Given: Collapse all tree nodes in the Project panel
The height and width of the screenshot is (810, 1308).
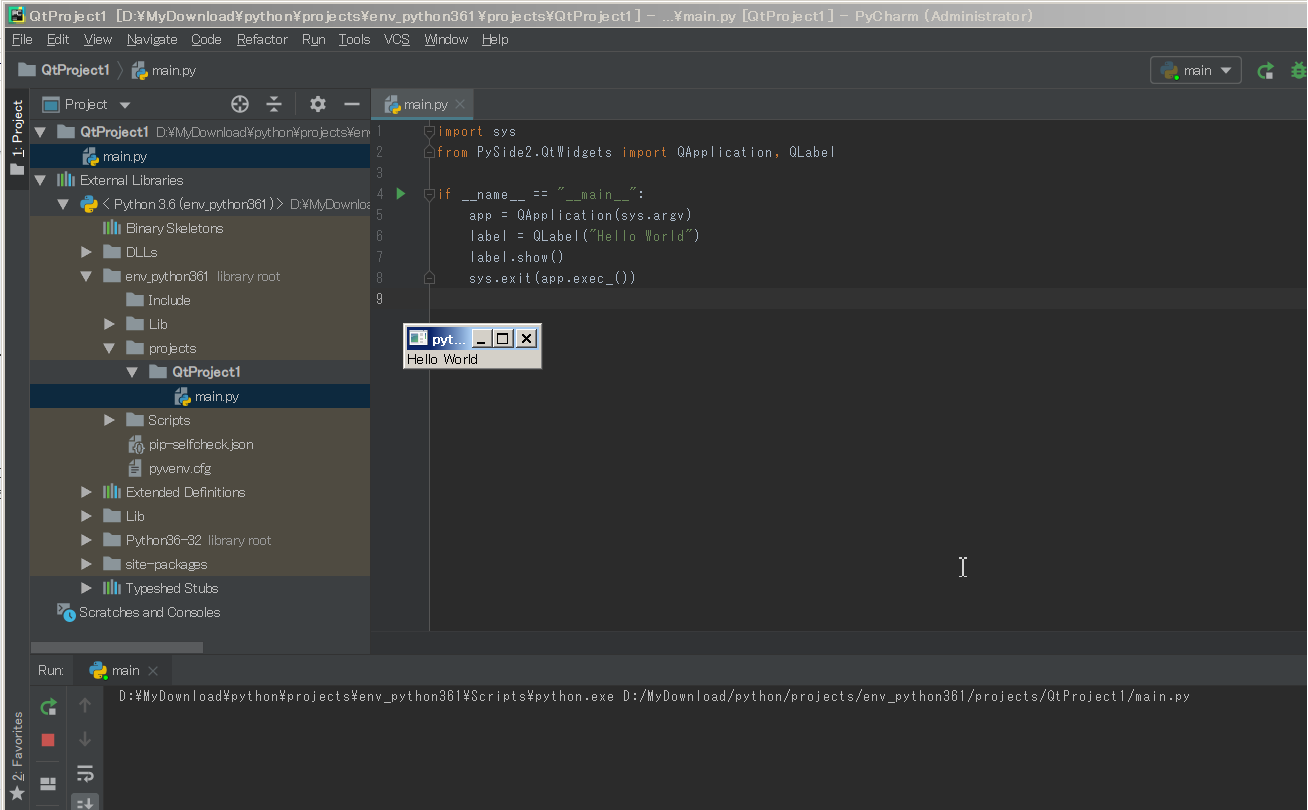Looking at the screenshot, I should (274, 104).
